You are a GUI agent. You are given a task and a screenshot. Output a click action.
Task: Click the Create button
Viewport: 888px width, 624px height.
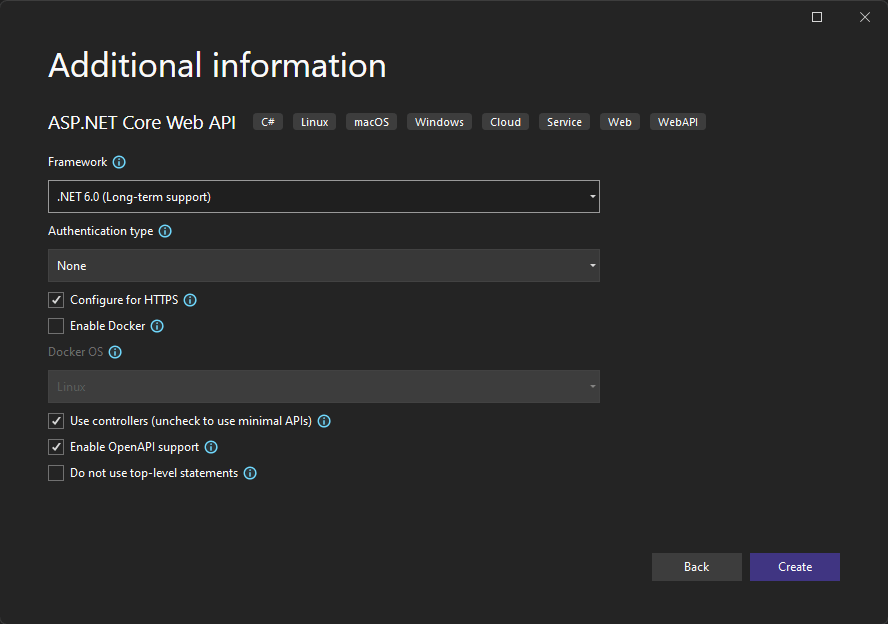[795, 567]
